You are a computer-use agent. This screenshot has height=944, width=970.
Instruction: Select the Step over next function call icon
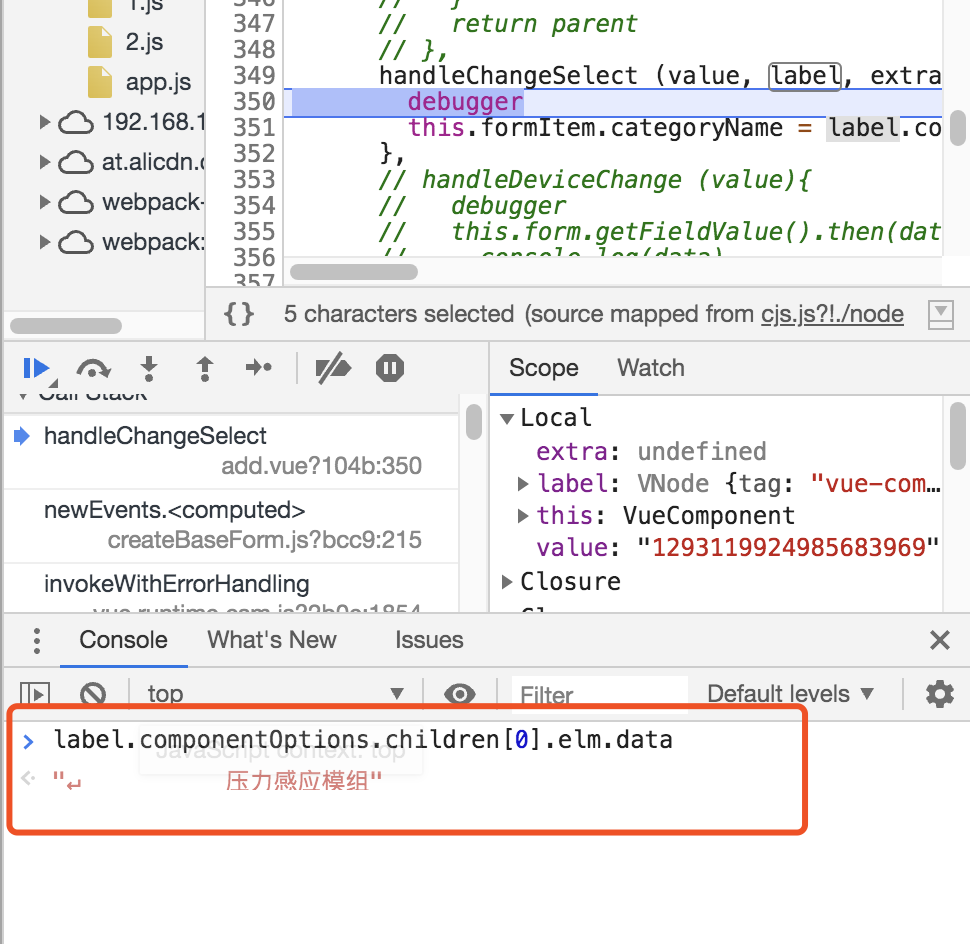click(x=93, y=368)
